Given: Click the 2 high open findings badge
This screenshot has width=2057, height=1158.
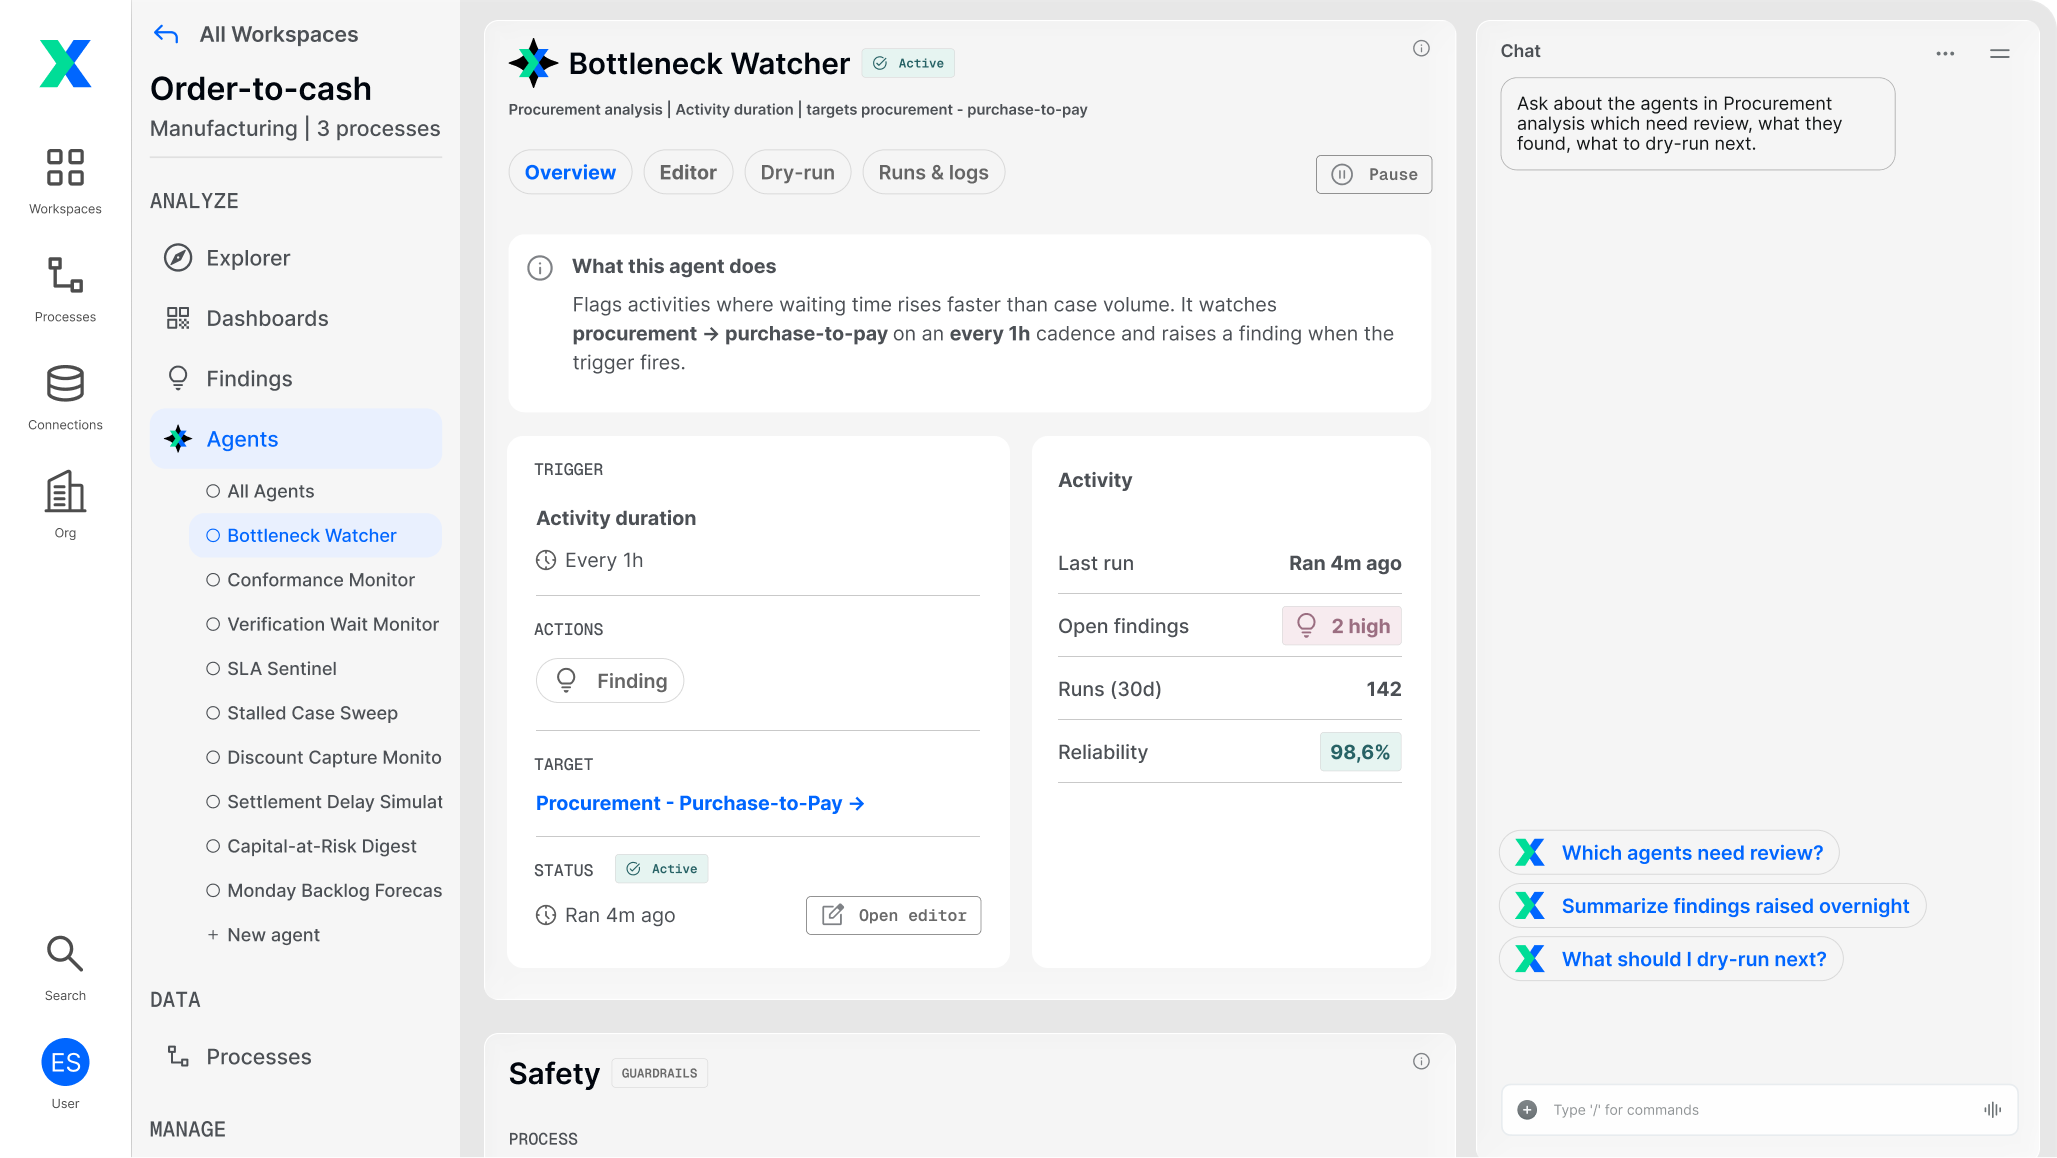Looking at the screenshot, I should pos(1342,626).
